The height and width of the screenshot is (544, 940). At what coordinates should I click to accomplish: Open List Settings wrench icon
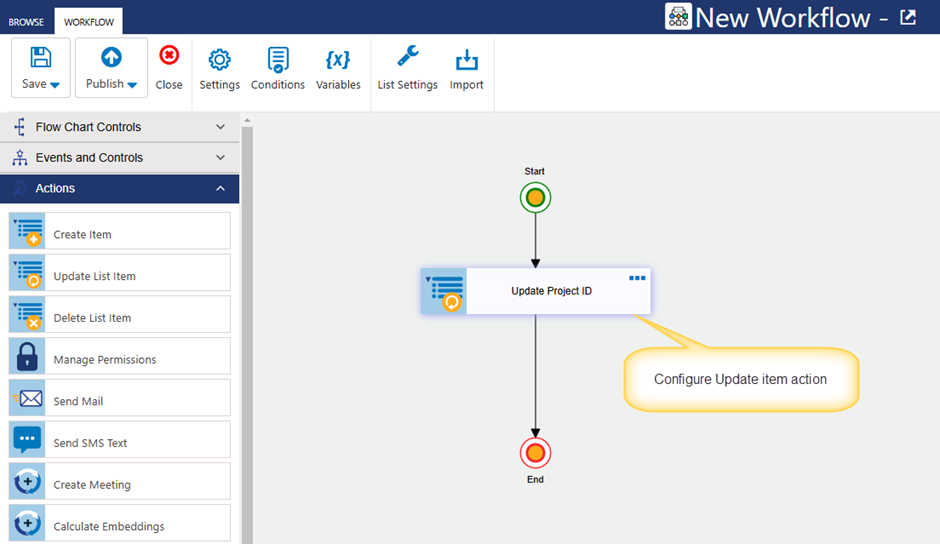tap(408, 57)
